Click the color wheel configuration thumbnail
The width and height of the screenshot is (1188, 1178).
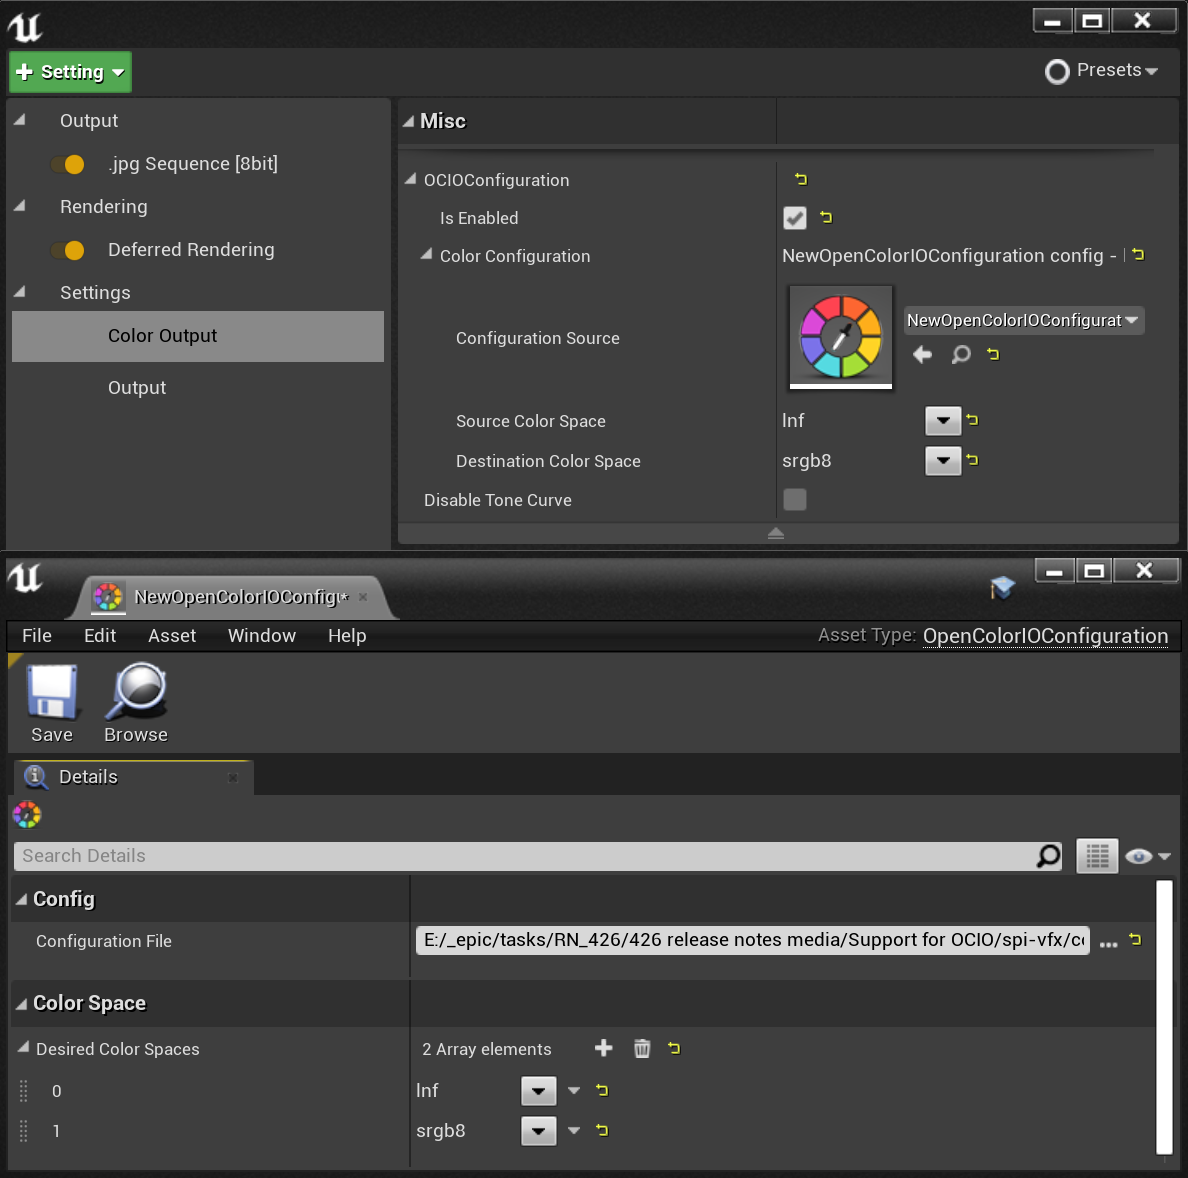pos(840,336)
